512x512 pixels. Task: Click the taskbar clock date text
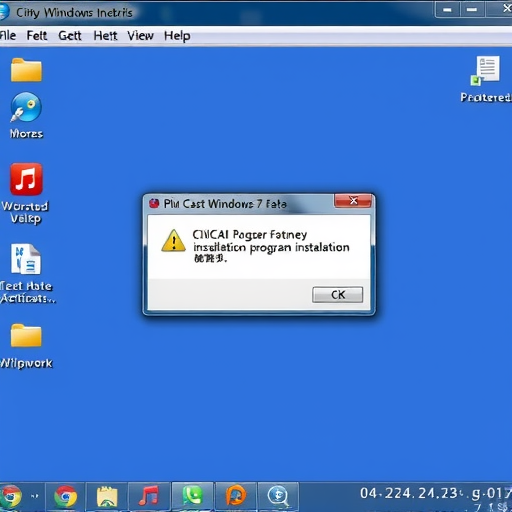(x=435, y=494)
